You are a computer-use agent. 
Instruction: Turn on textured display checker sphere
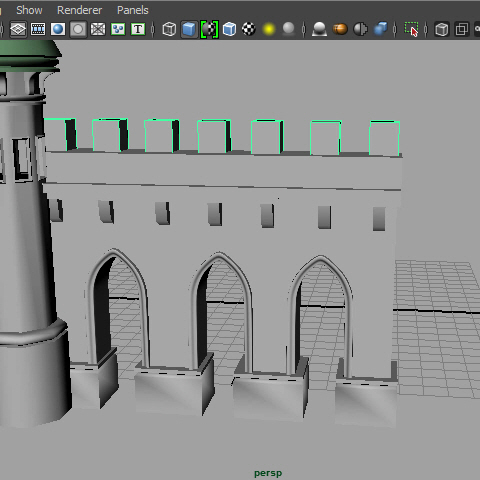pos(249,29)
